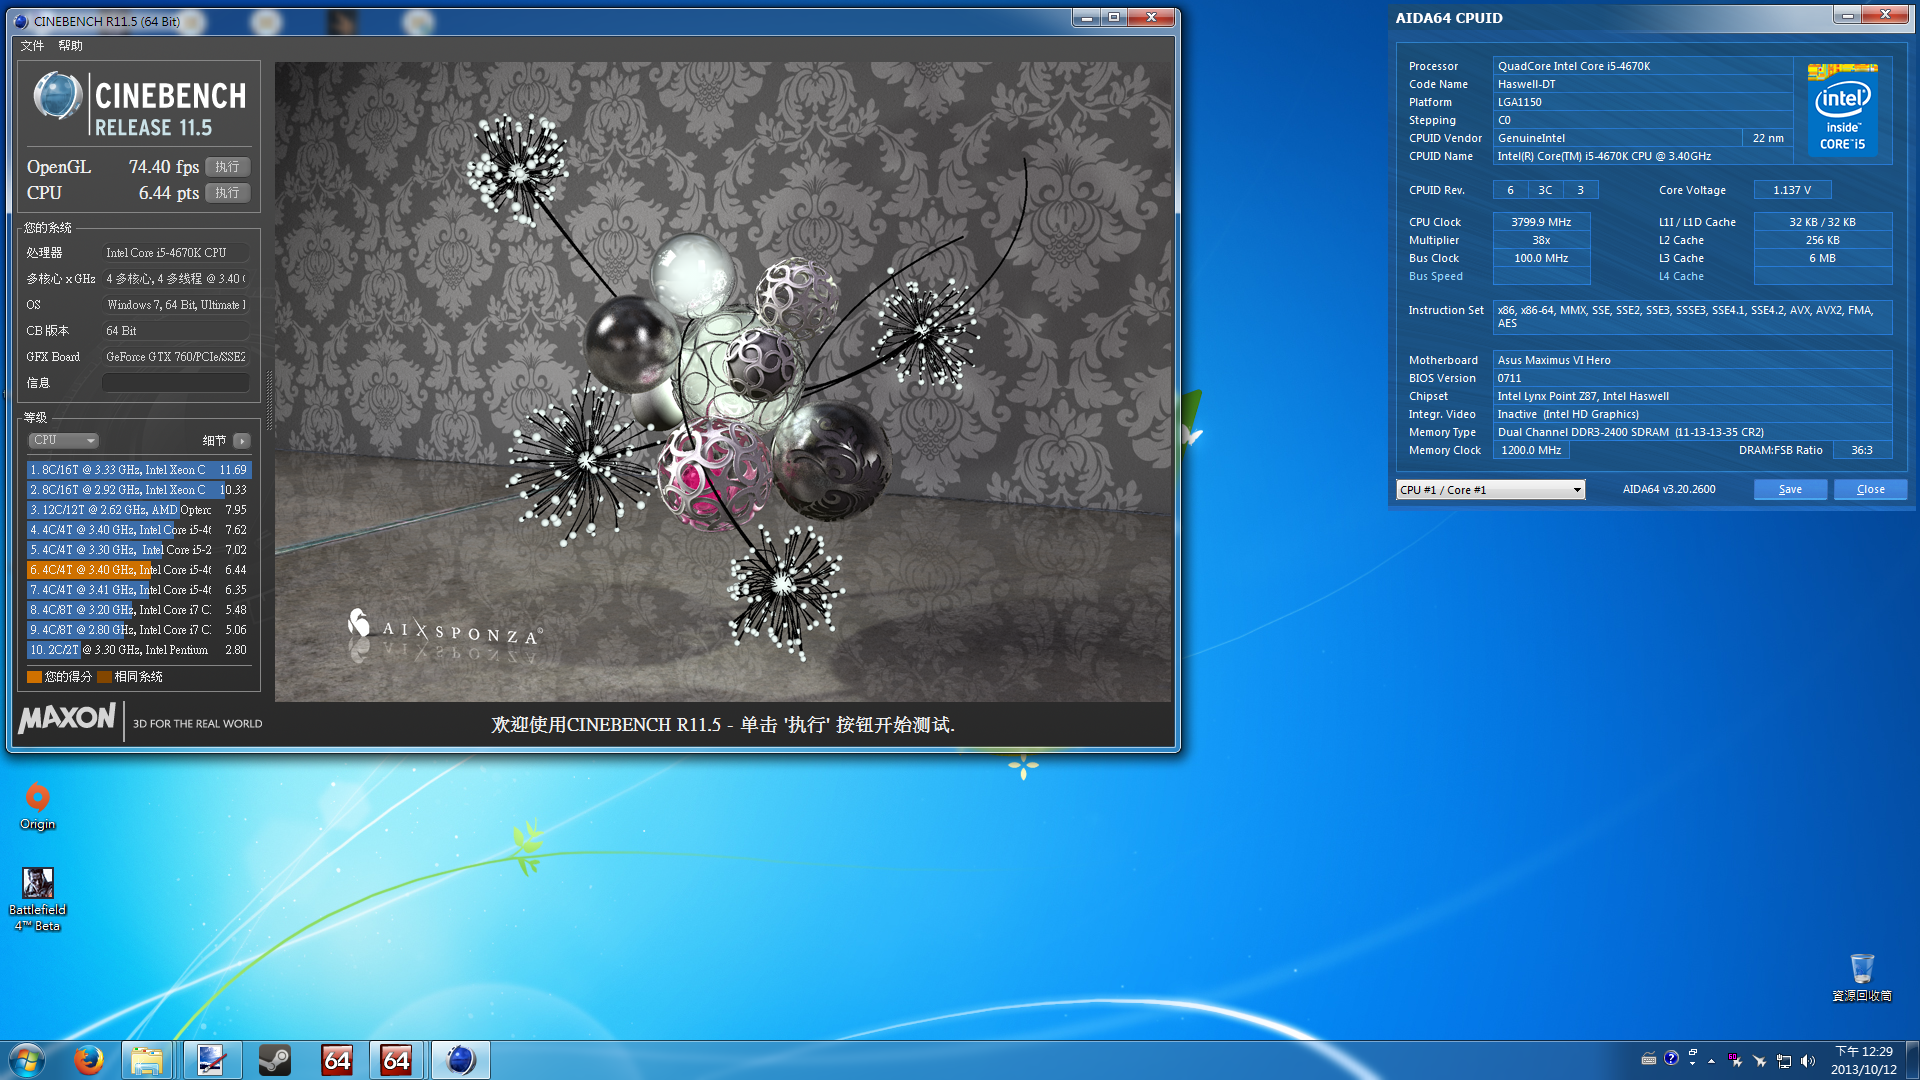1920x1080 pixels.
Task: Open the network status tray icon
Action: tap(1783, 1061)
